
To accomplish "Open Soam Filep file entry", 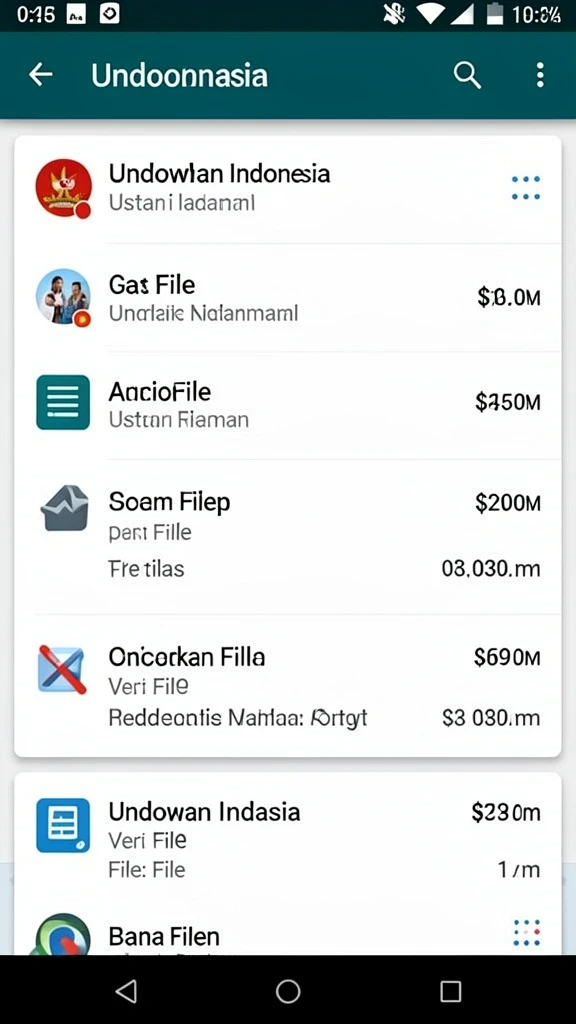I will click(287, 536).
